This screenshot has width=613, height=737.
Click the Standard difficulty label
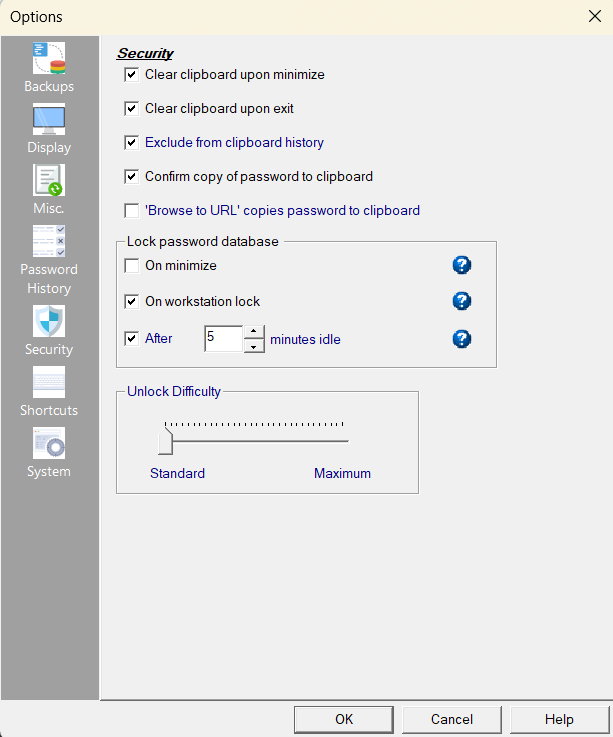coord(177,473)
